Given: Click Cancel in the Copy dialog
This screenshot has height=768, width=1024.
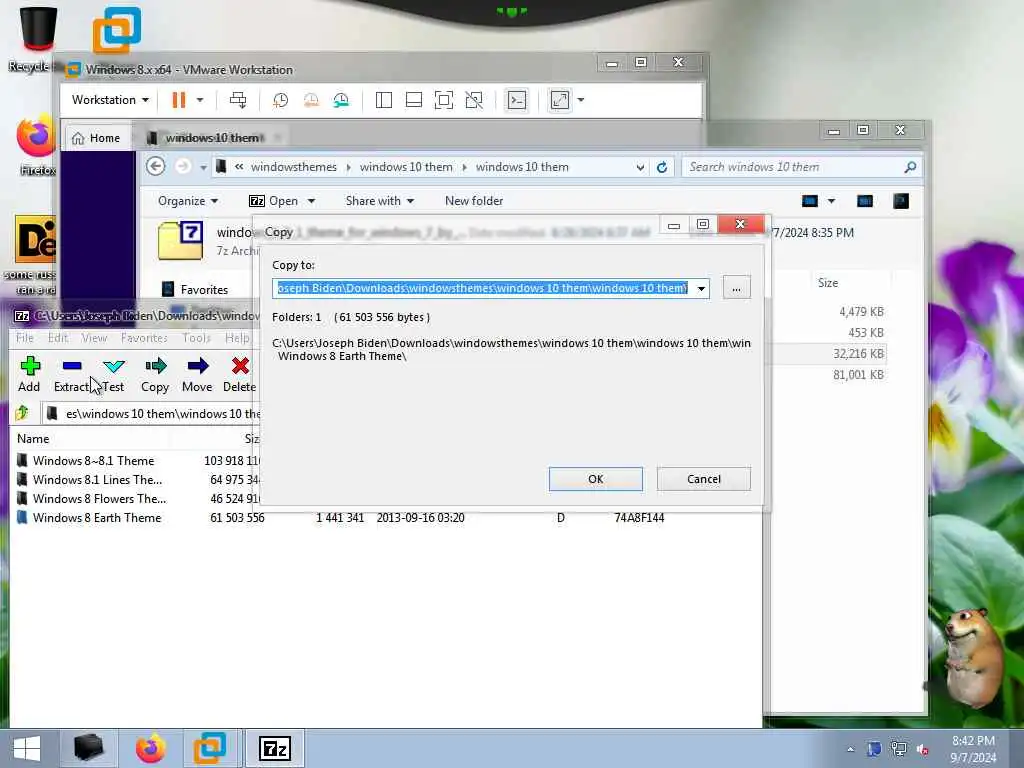Looking at the screenshot, I should (703, 479).
